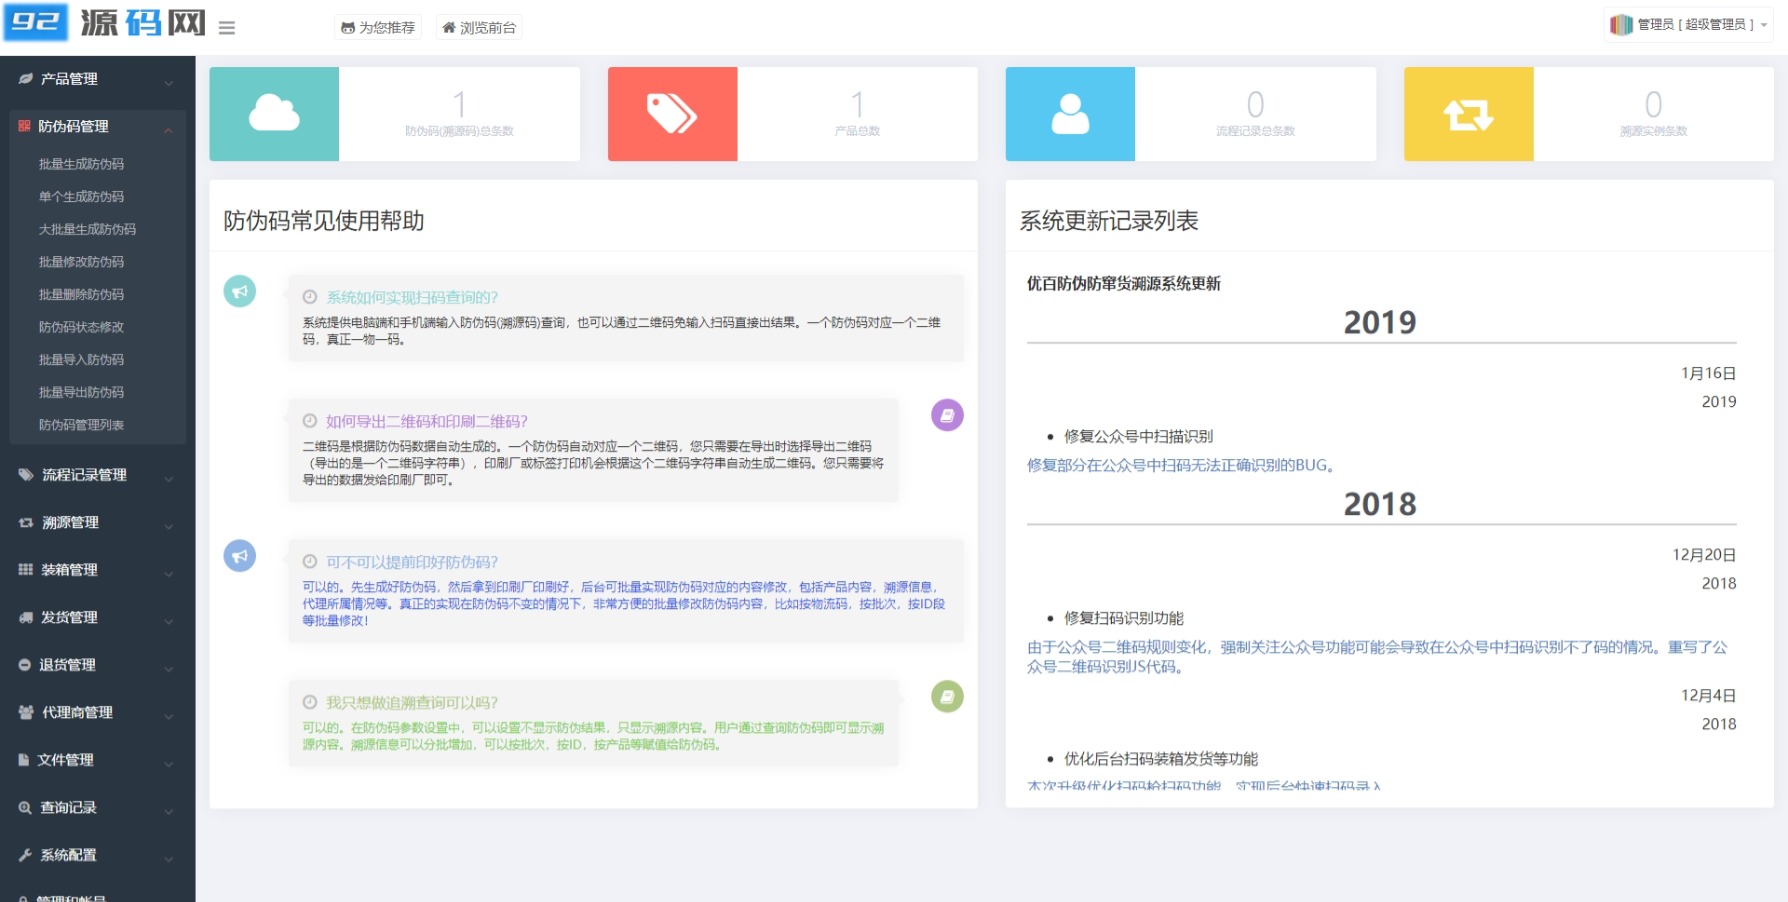This screenshot has width=1788, height=902.
Task: Click the blue user stat icon
Action: [x=1070, y=114]
